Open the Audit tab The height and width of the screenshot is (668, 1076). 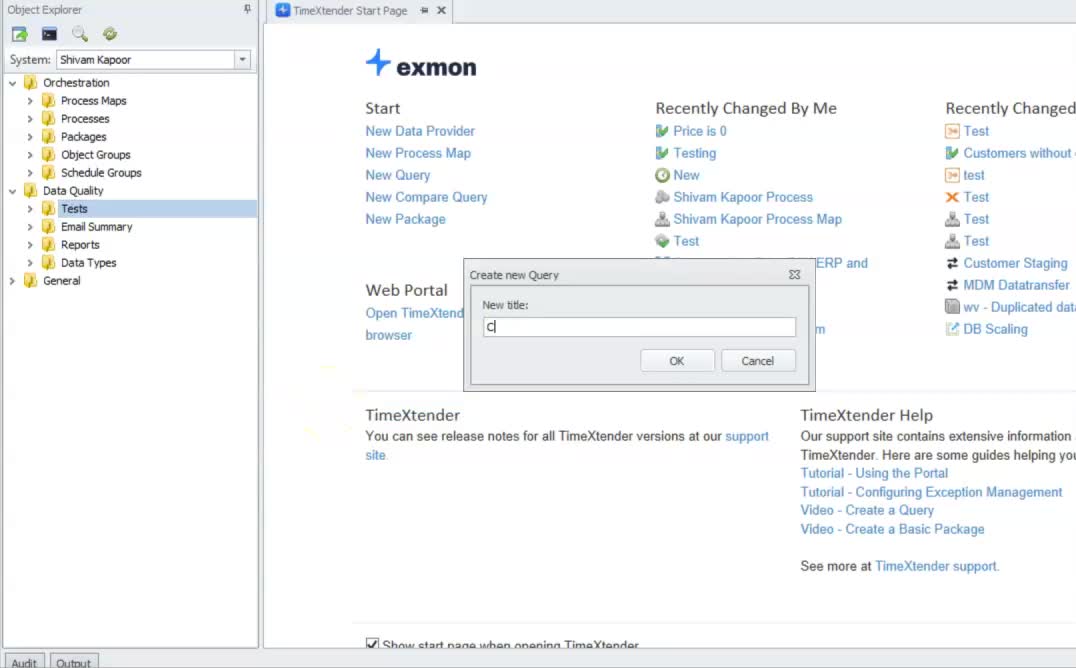pos(24,661)
